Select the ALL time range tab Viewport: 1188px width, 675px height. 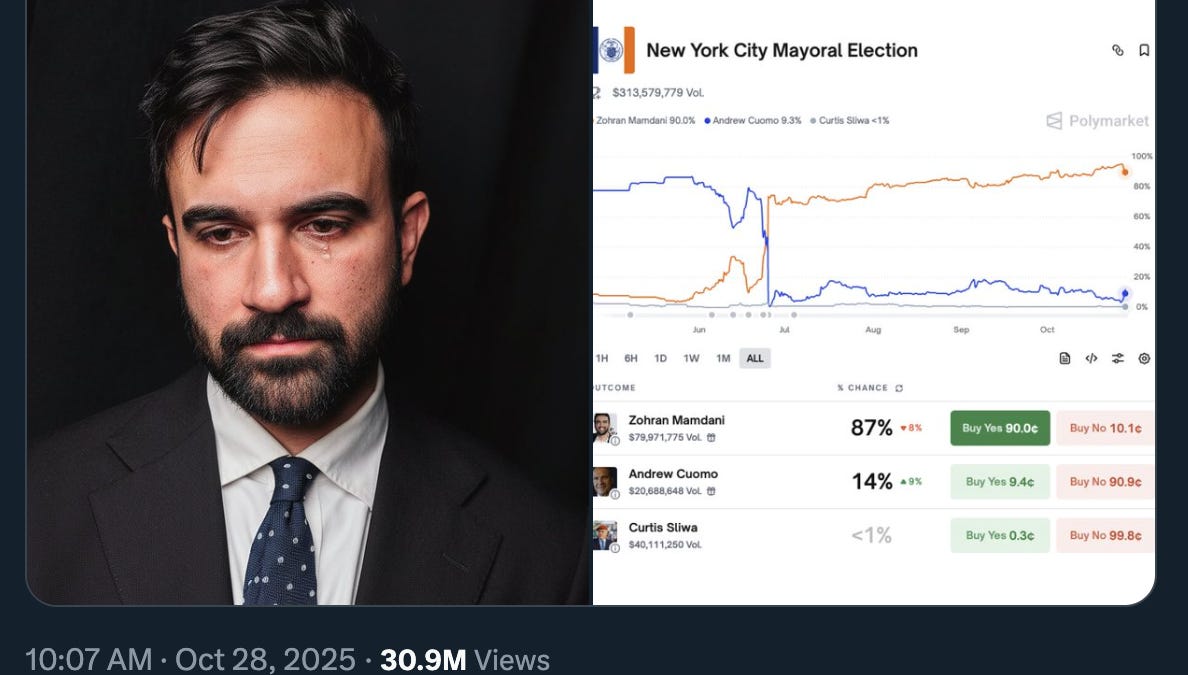(755, 358)
